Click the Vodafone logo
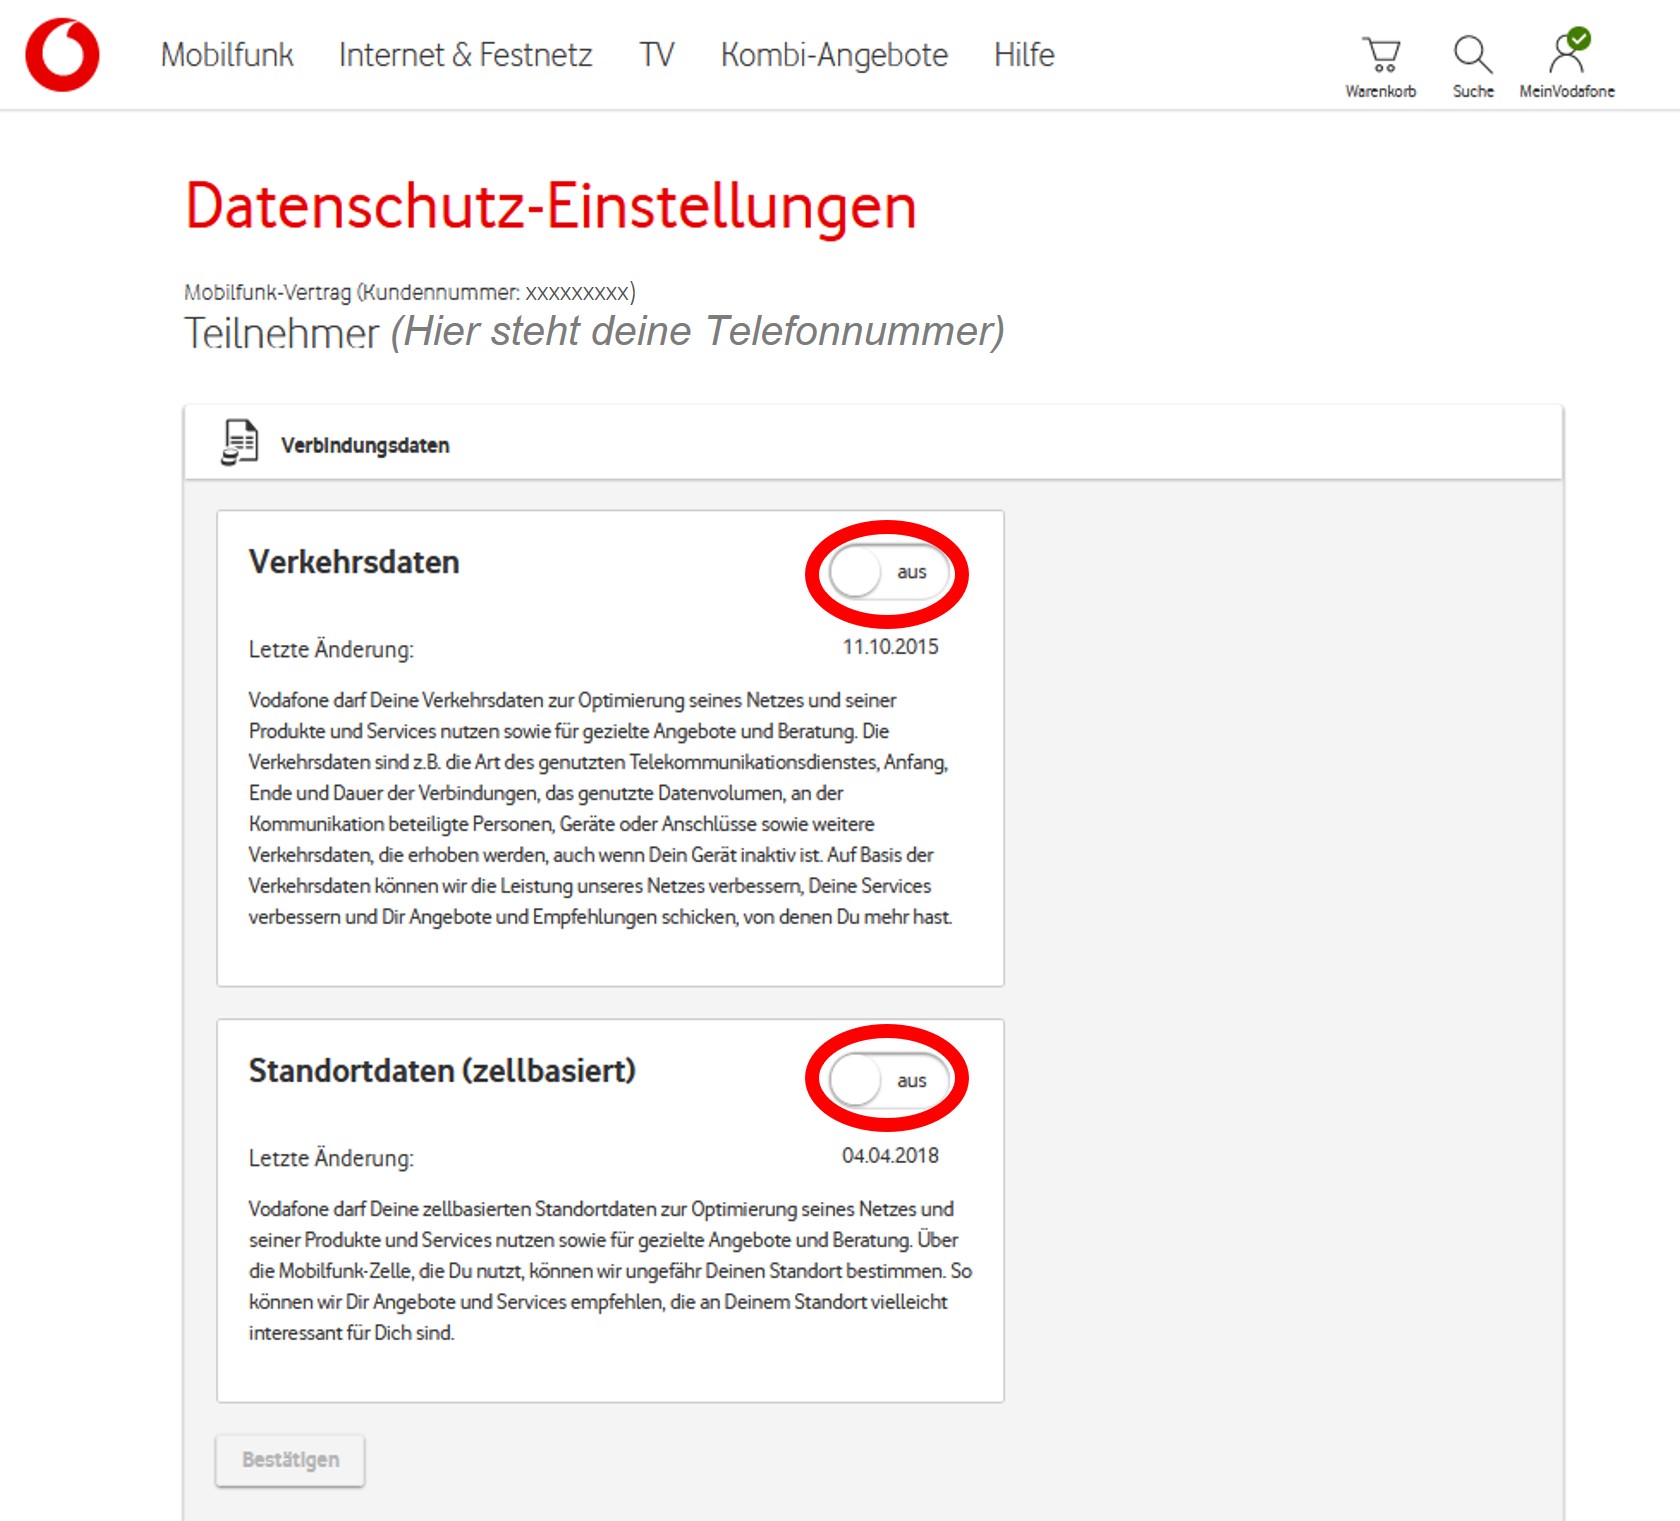 point(62,55)
